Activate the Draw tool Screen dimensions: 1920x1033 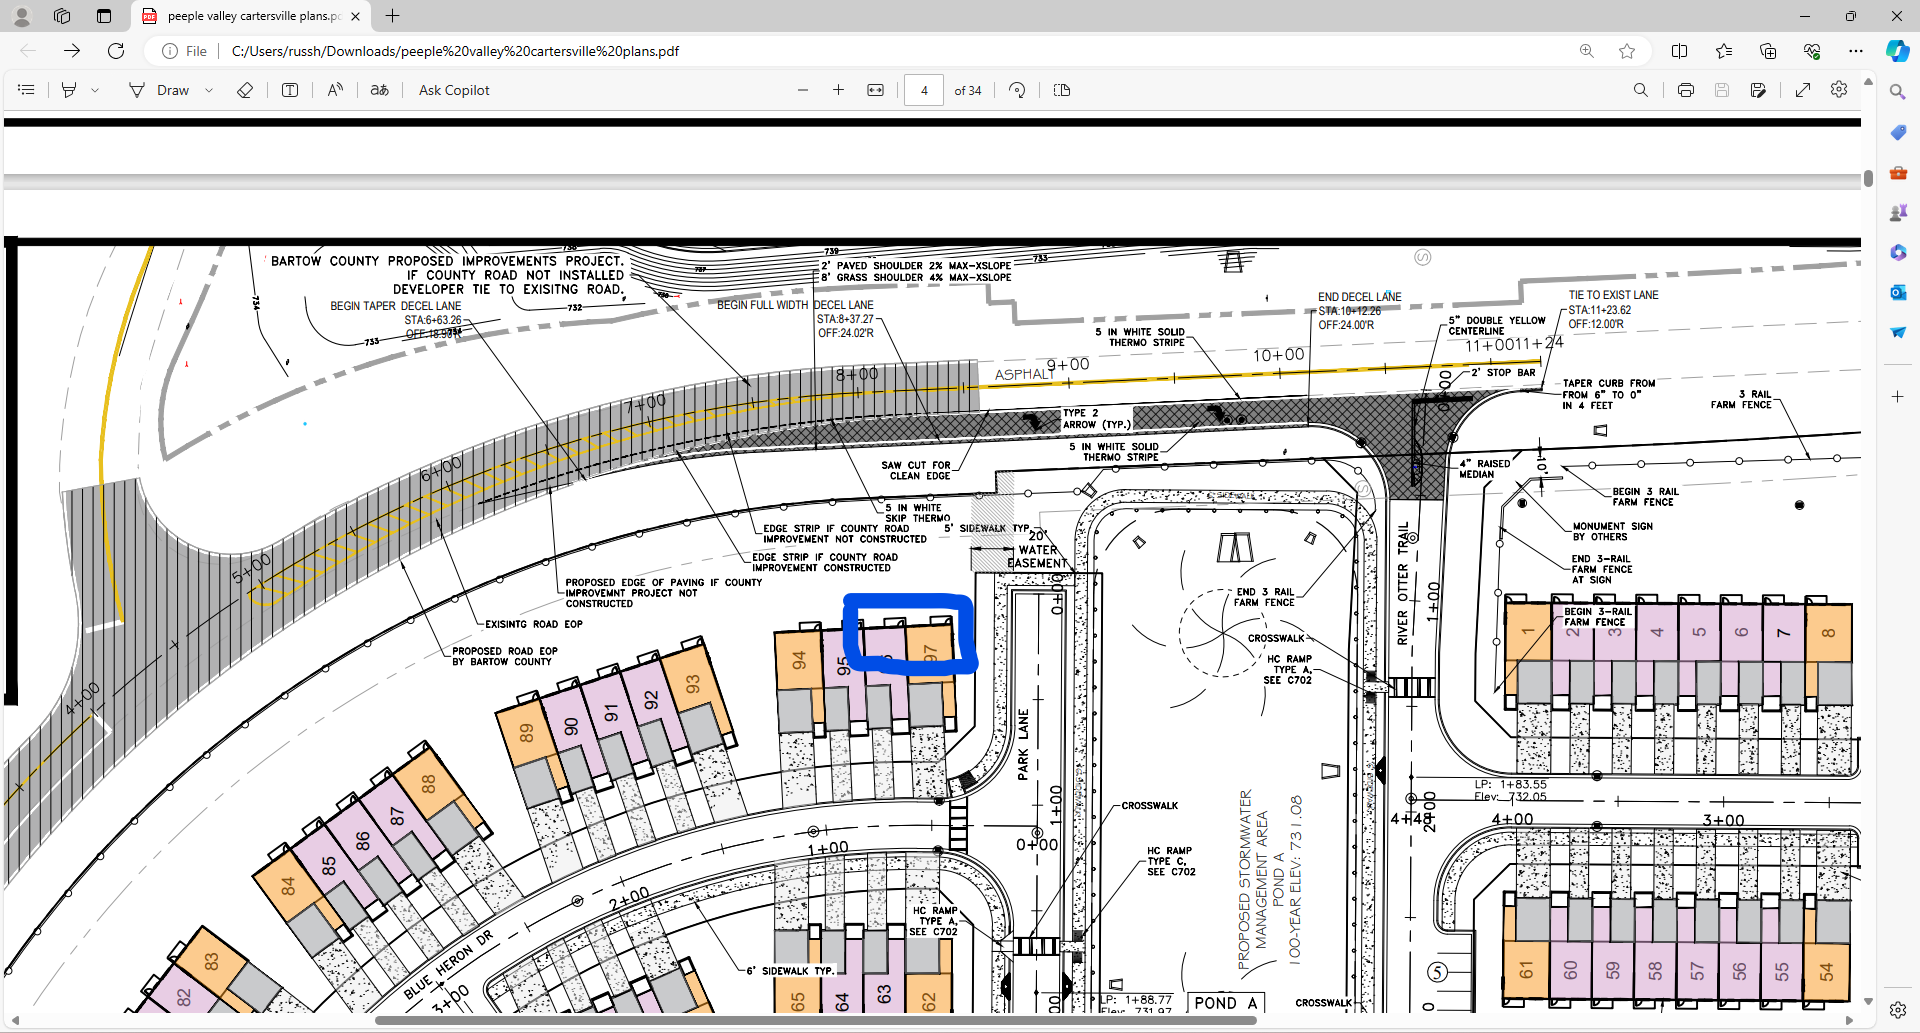pyautogui.click(x=159, y=90)
